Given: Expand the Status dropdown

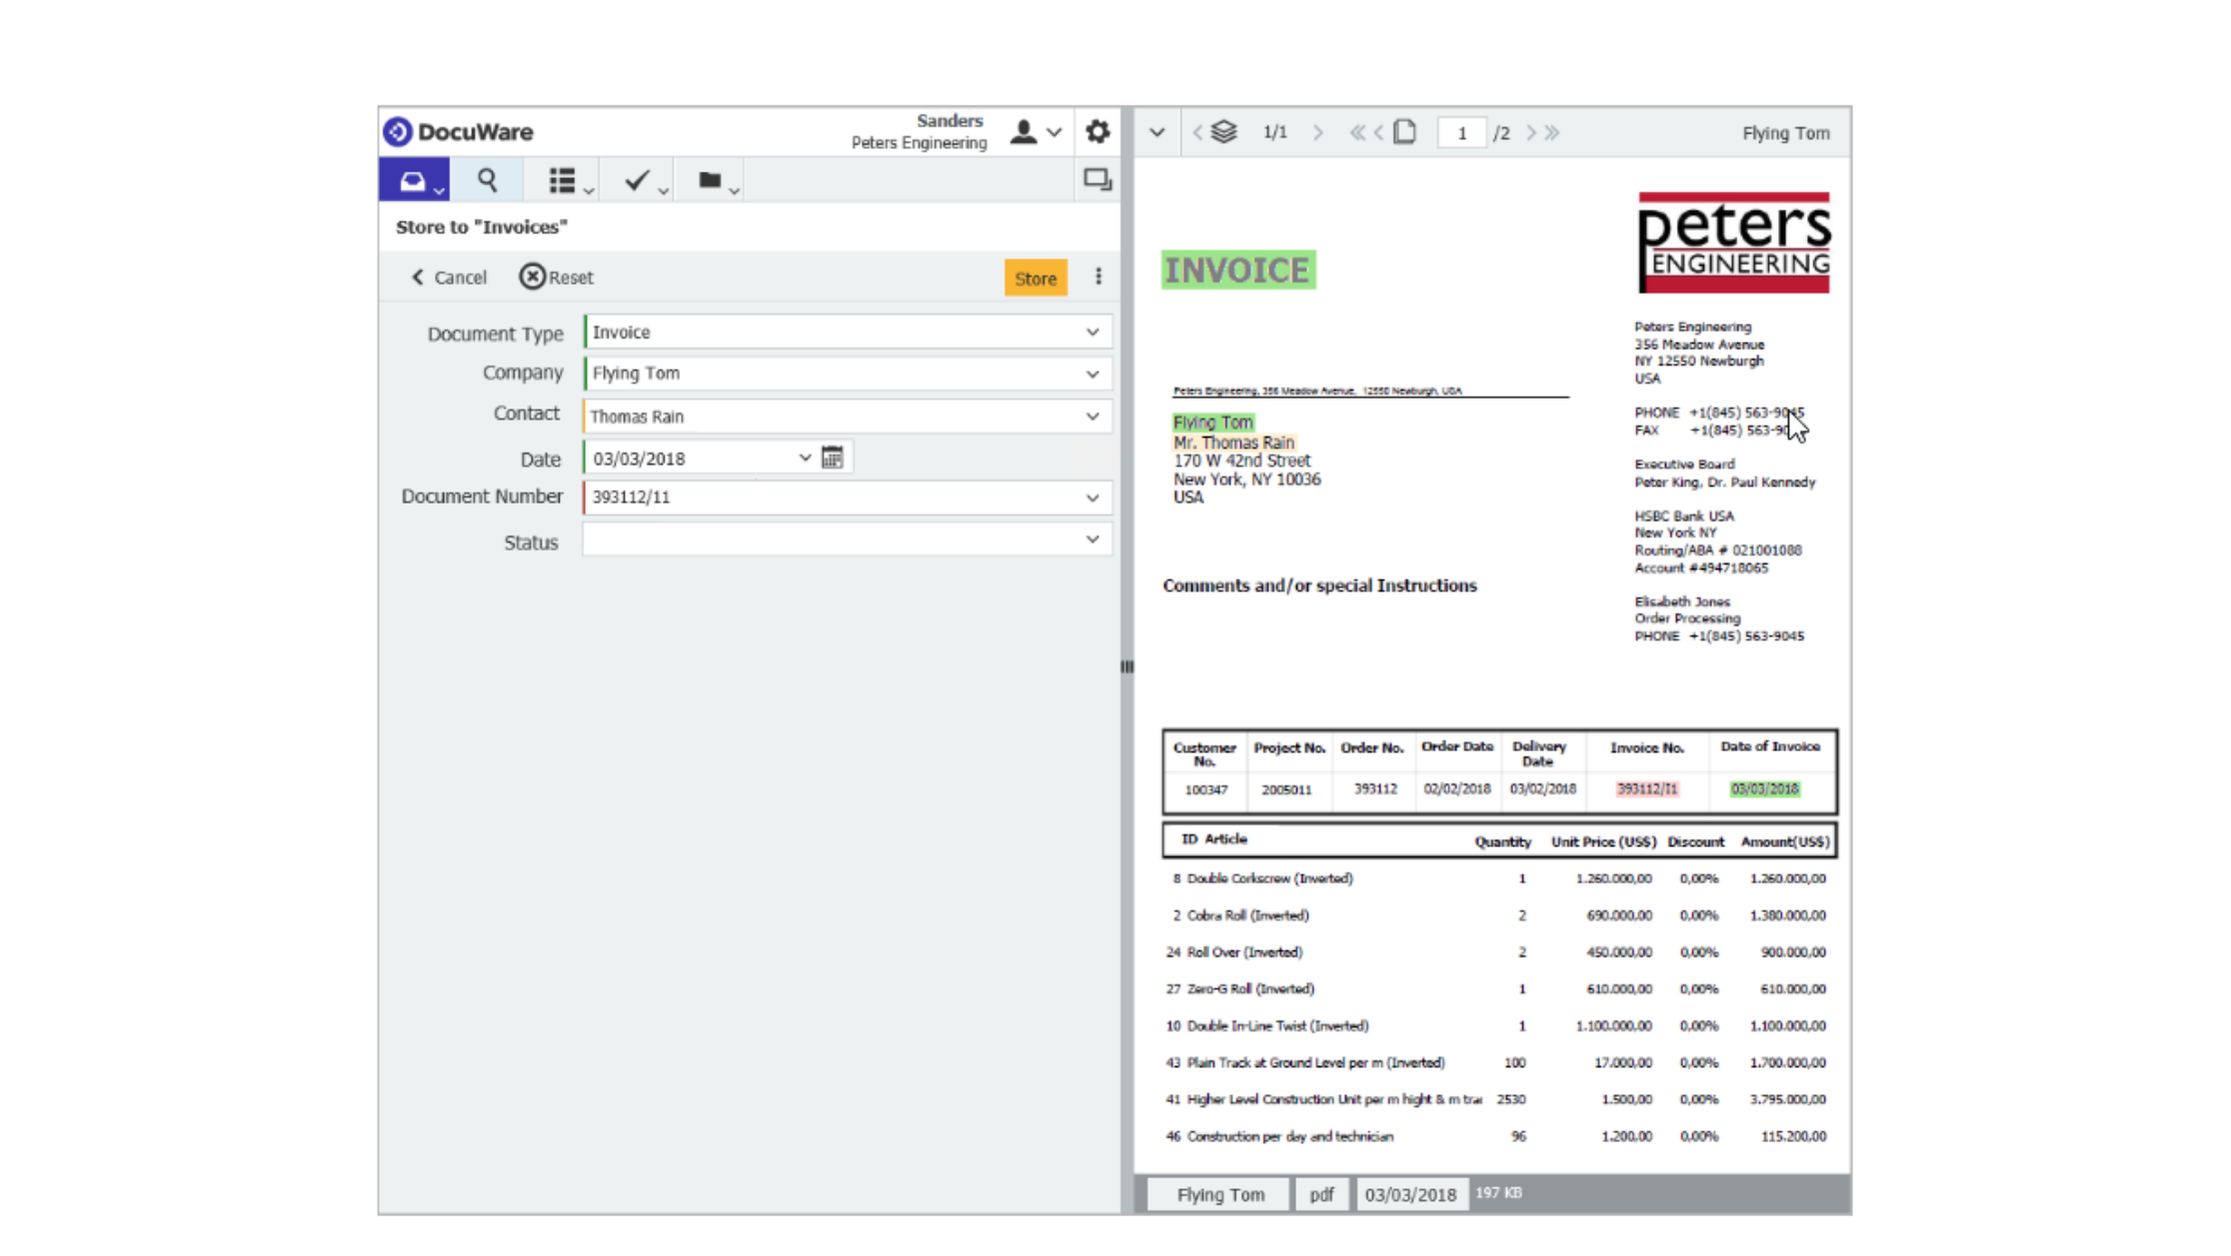Looking at the screenshot, I should (x=1092, y=540).
